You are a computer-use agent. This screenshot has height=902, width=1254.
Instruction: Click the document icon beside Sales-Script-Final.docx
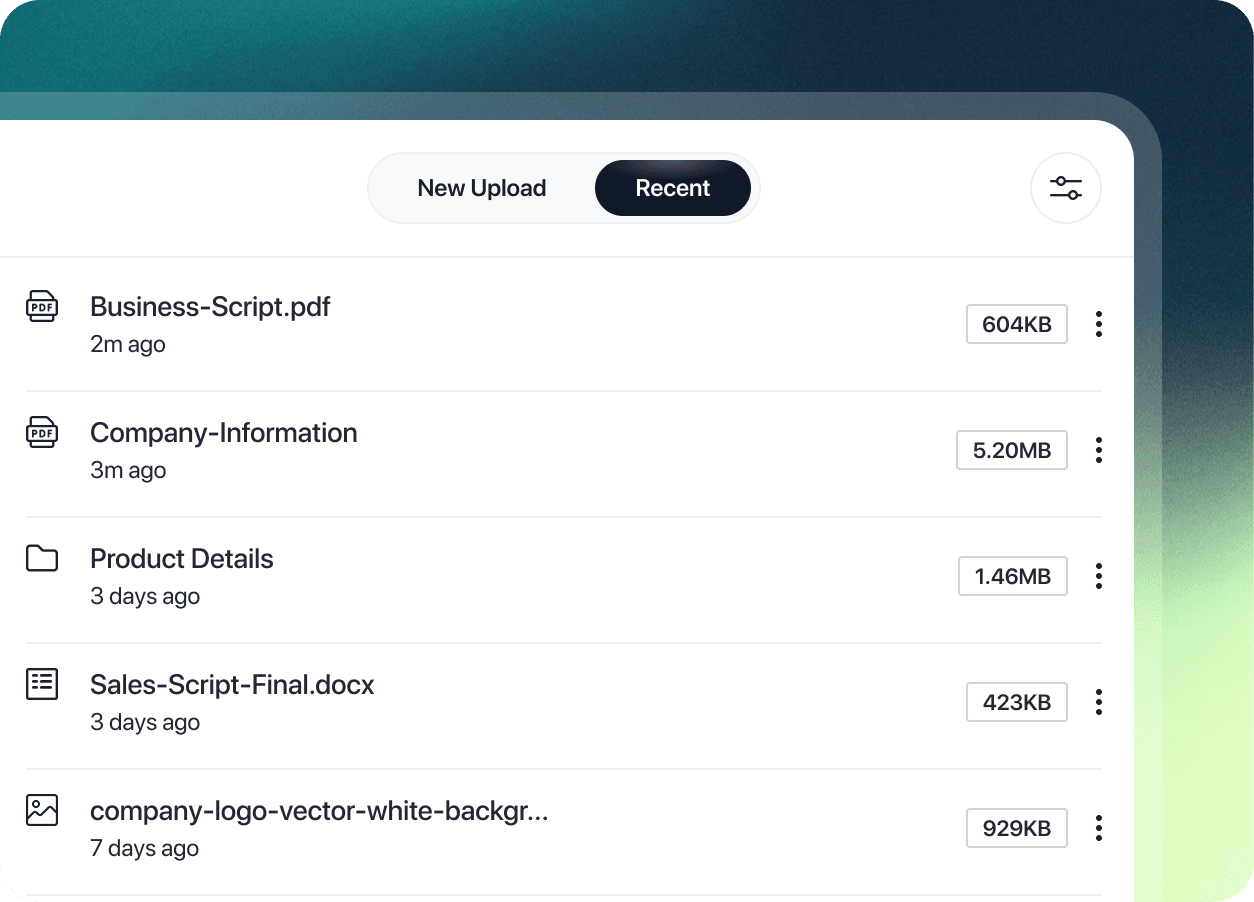[41, 685]
